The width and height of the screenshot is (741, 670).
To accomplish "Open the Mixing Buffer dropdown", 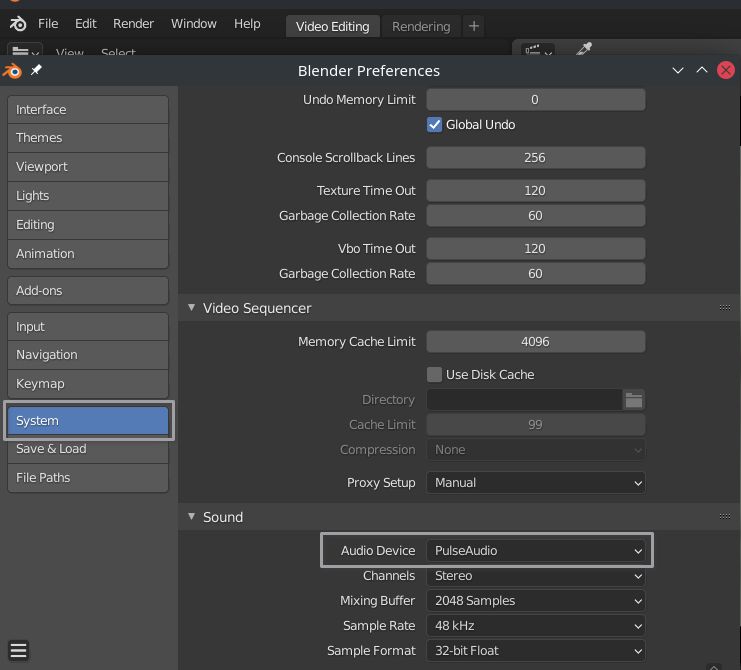I will (535, 601).
